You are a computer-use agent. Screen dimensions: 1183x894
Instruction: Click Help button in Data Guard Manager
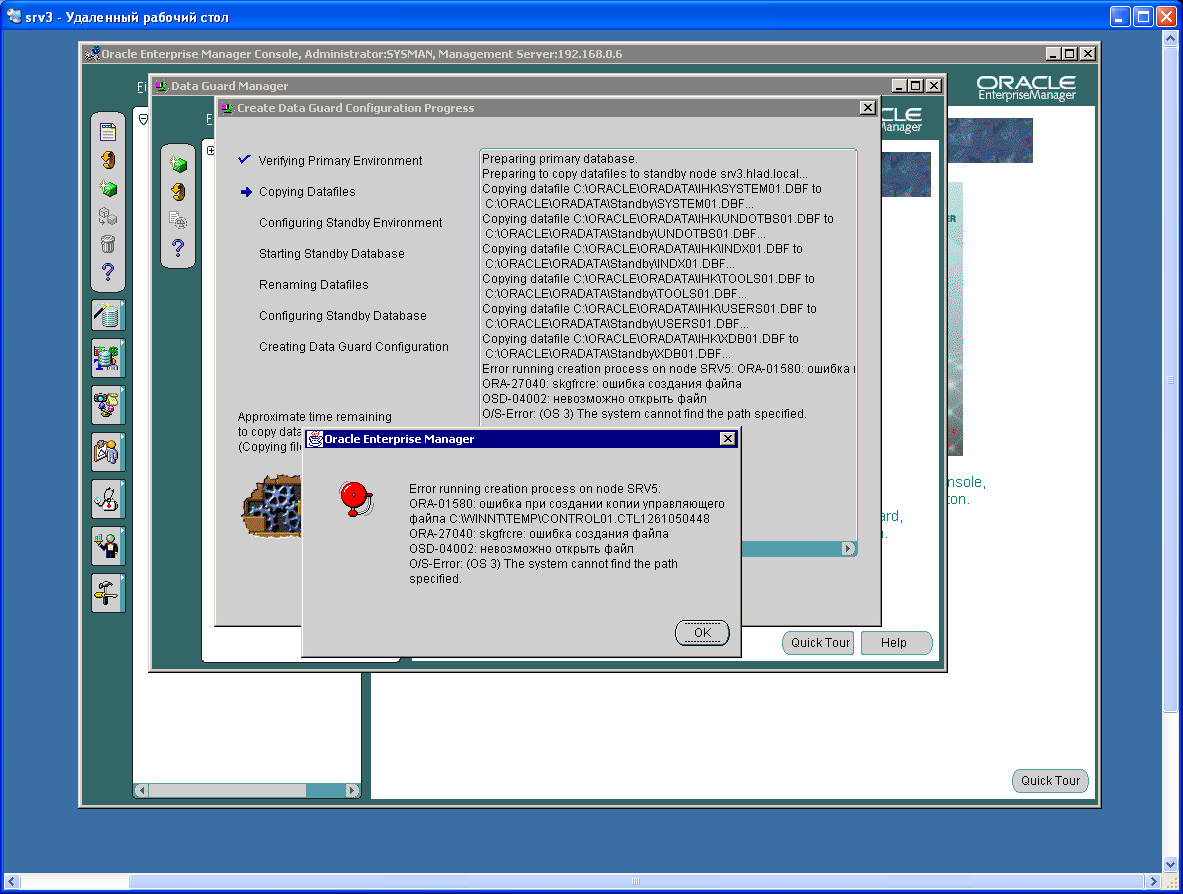(896, 643)
